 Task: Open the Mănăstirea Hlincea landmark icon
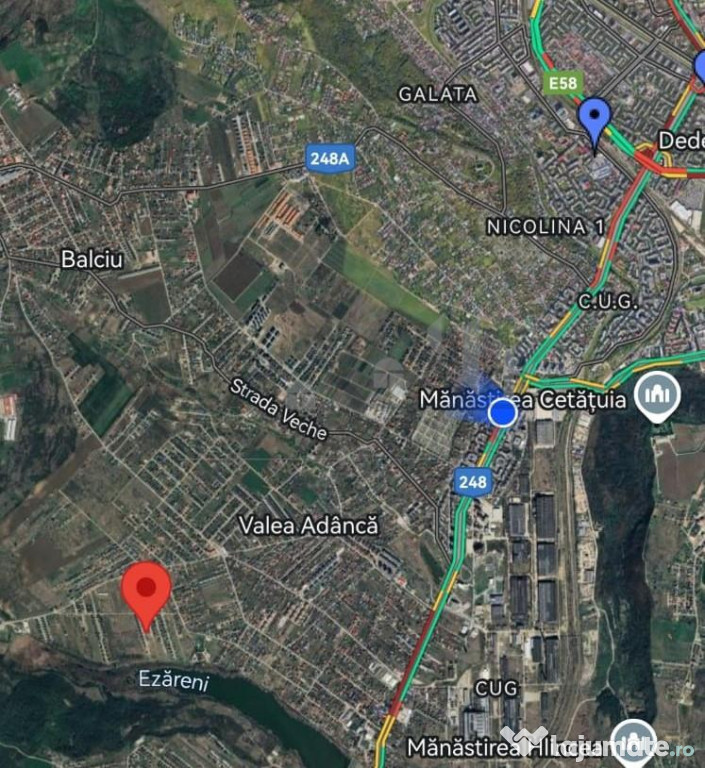coord(633,744)
